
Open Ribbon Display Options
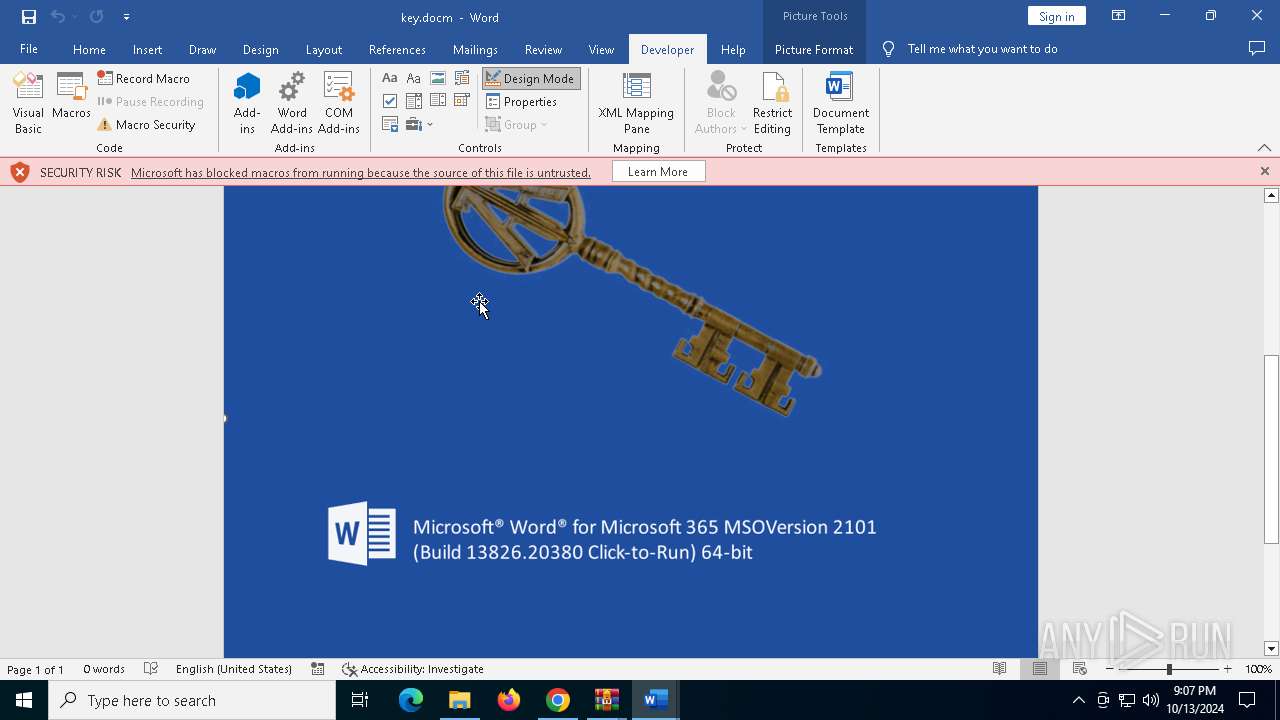[1118, 16]
